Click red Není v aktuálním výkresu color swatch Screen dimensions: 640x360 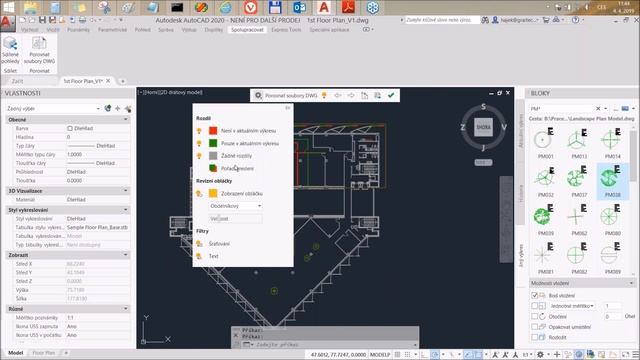(213, 131)
